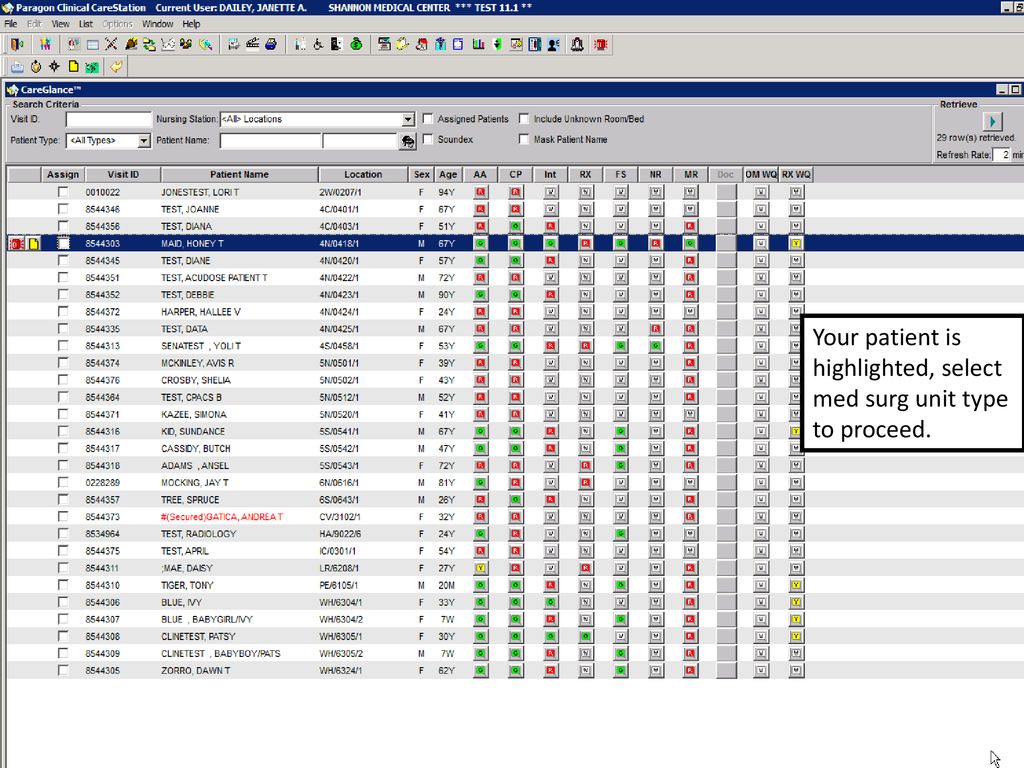Click the colored bar chart toolbar icon
The height and width of the screenshot is (768, 1024).
(x=478, y=44)
